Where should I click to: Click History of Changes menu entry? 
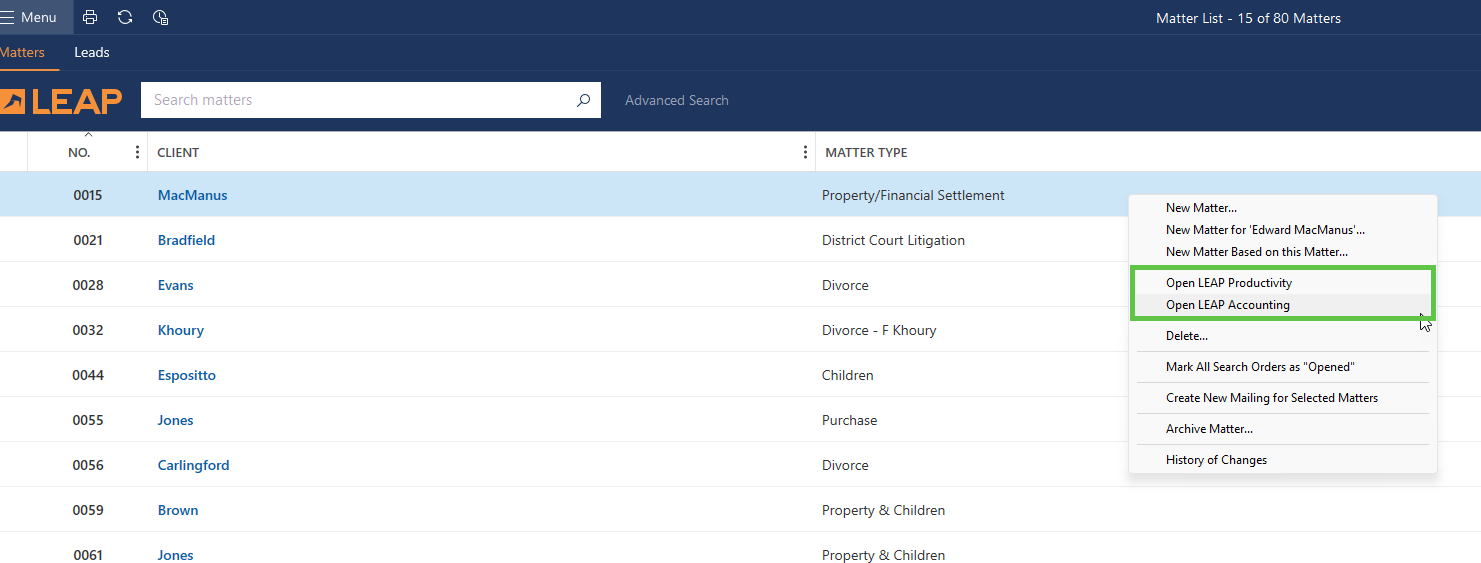[1216, 460]
